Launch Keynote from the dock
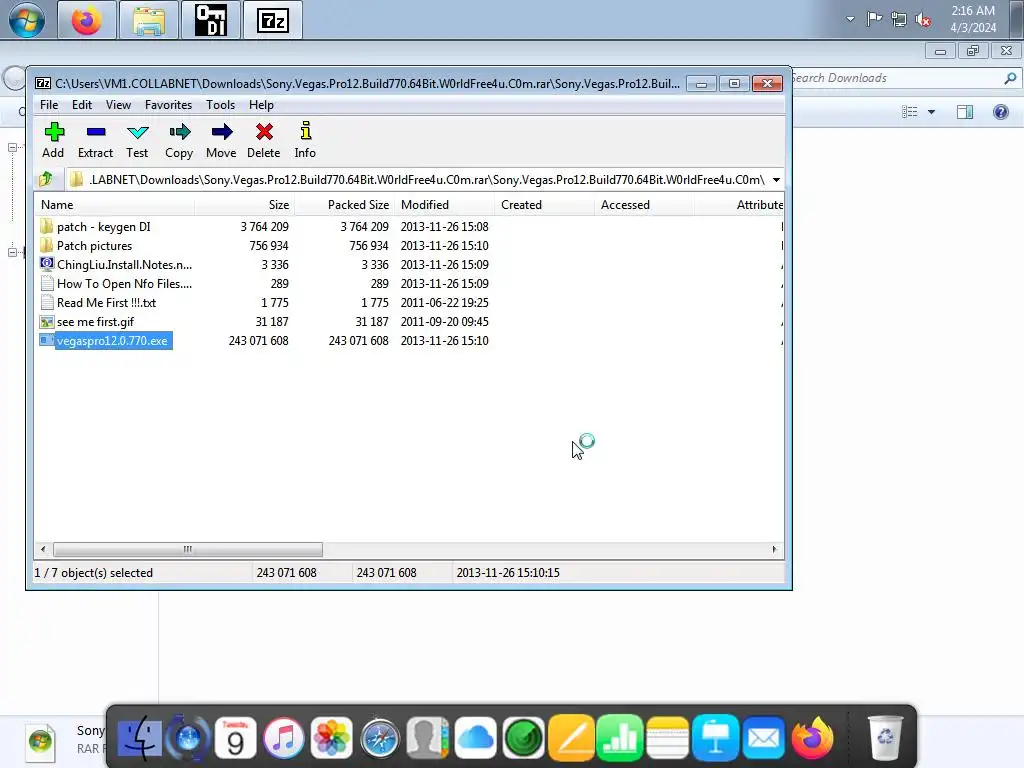Viewport: 1024px width, 768px height. (716, 739)
